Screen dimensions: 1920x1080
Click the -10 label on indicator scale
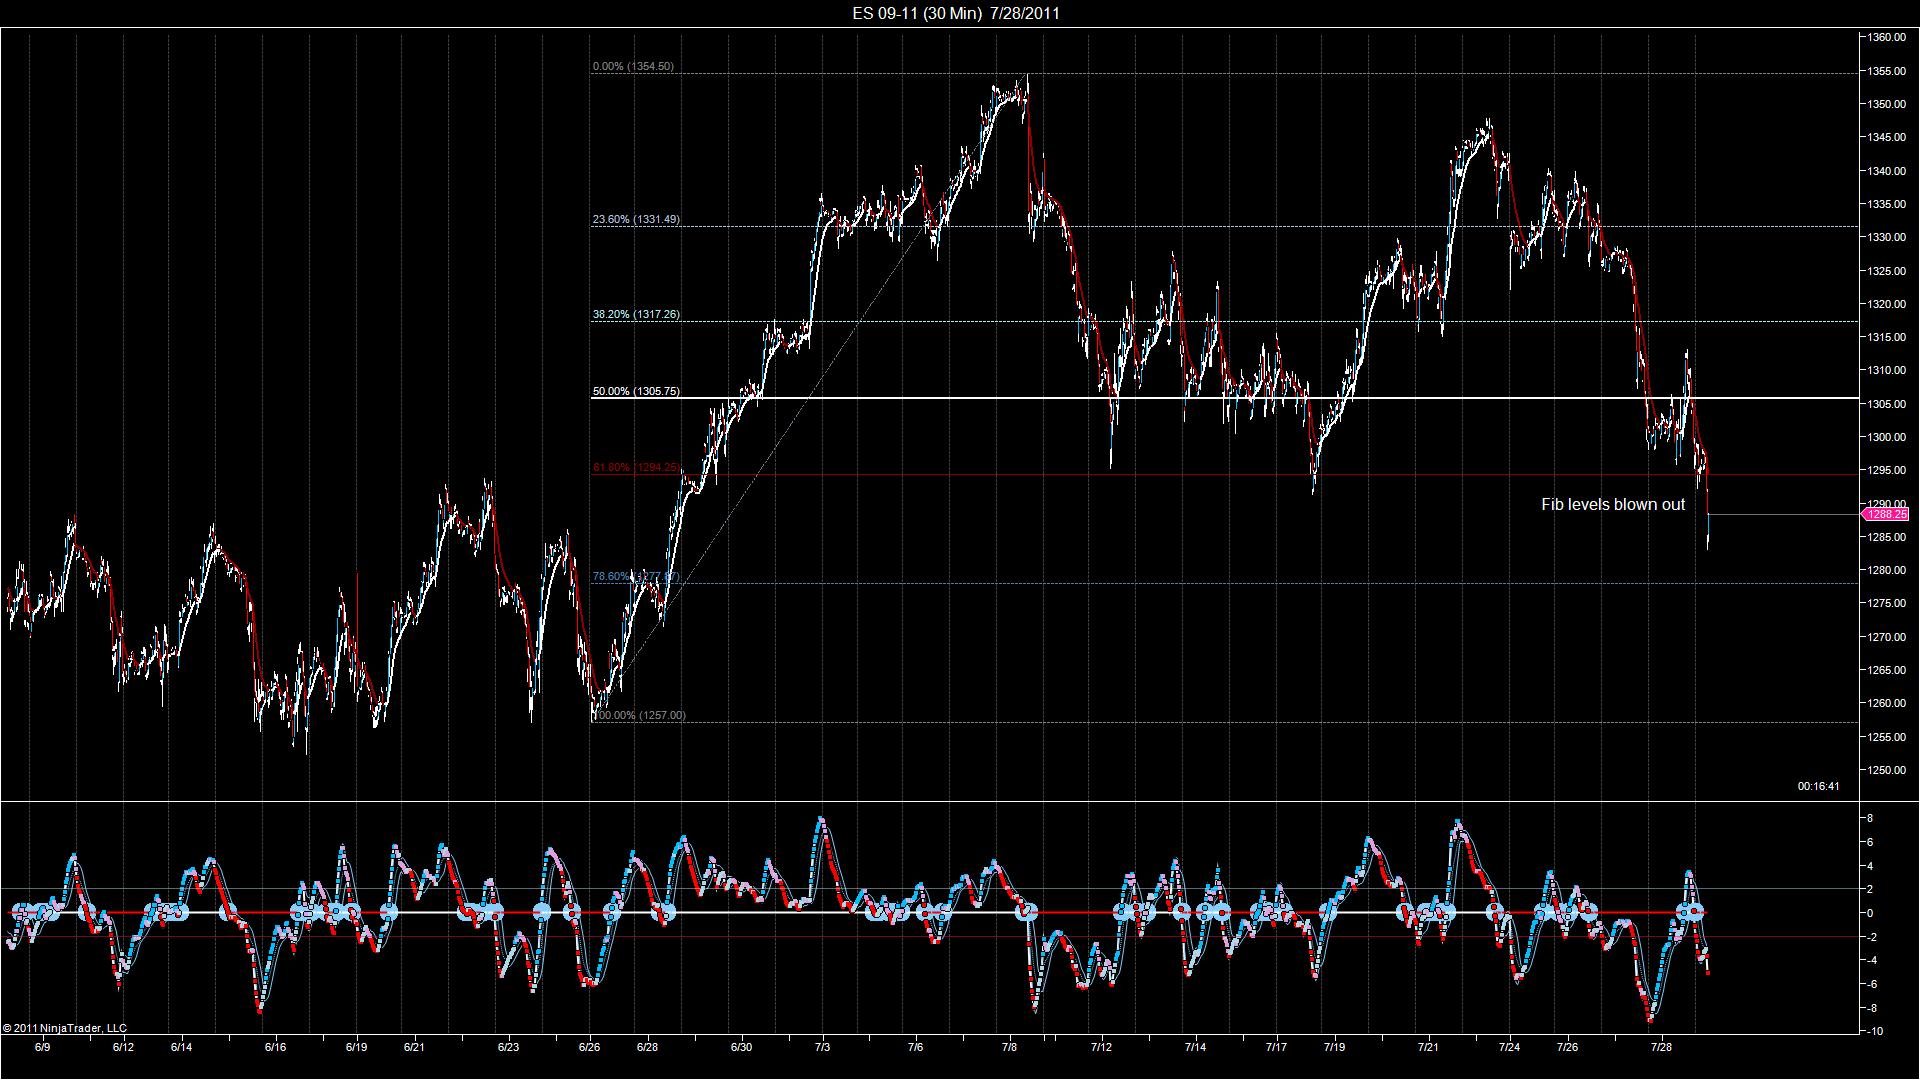[x=1872, y=1031]
